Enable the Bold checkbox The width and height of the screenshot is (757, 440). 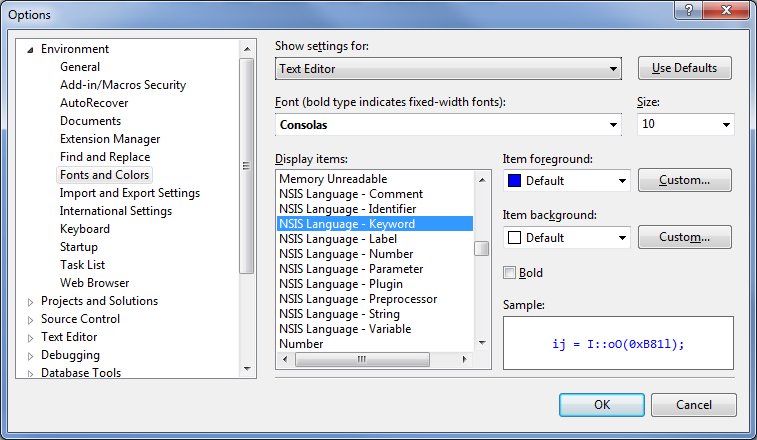[x=509, y=273]
